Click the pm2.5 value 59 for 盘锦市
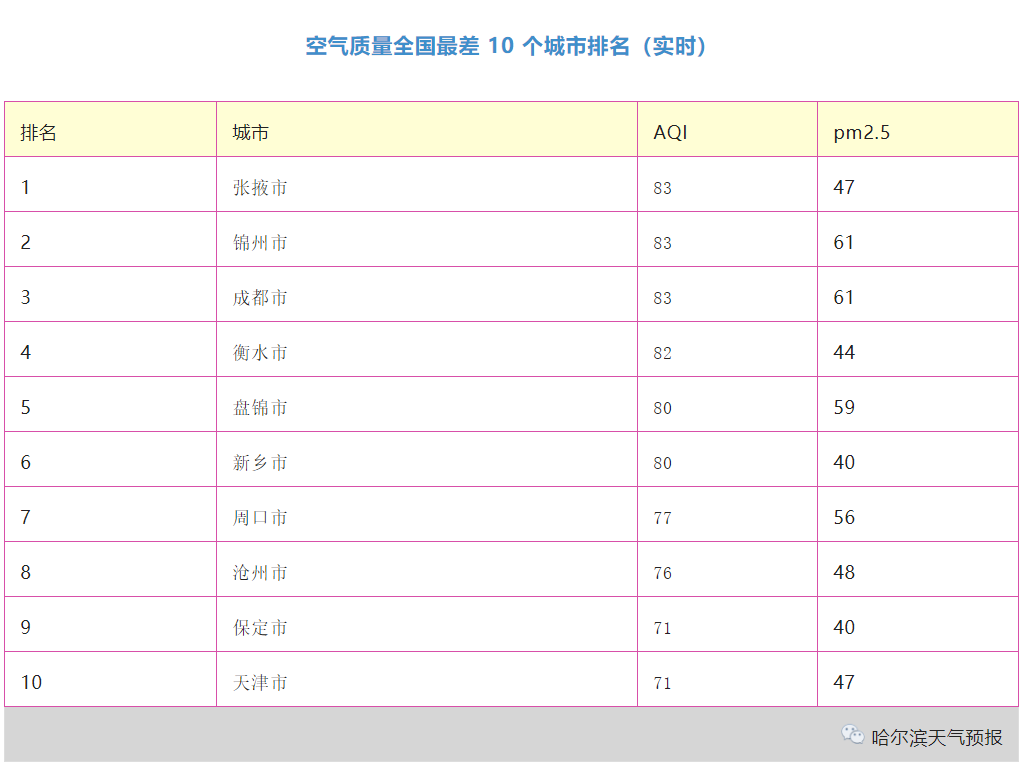The image size is (1020, 766). pos(844,407)
